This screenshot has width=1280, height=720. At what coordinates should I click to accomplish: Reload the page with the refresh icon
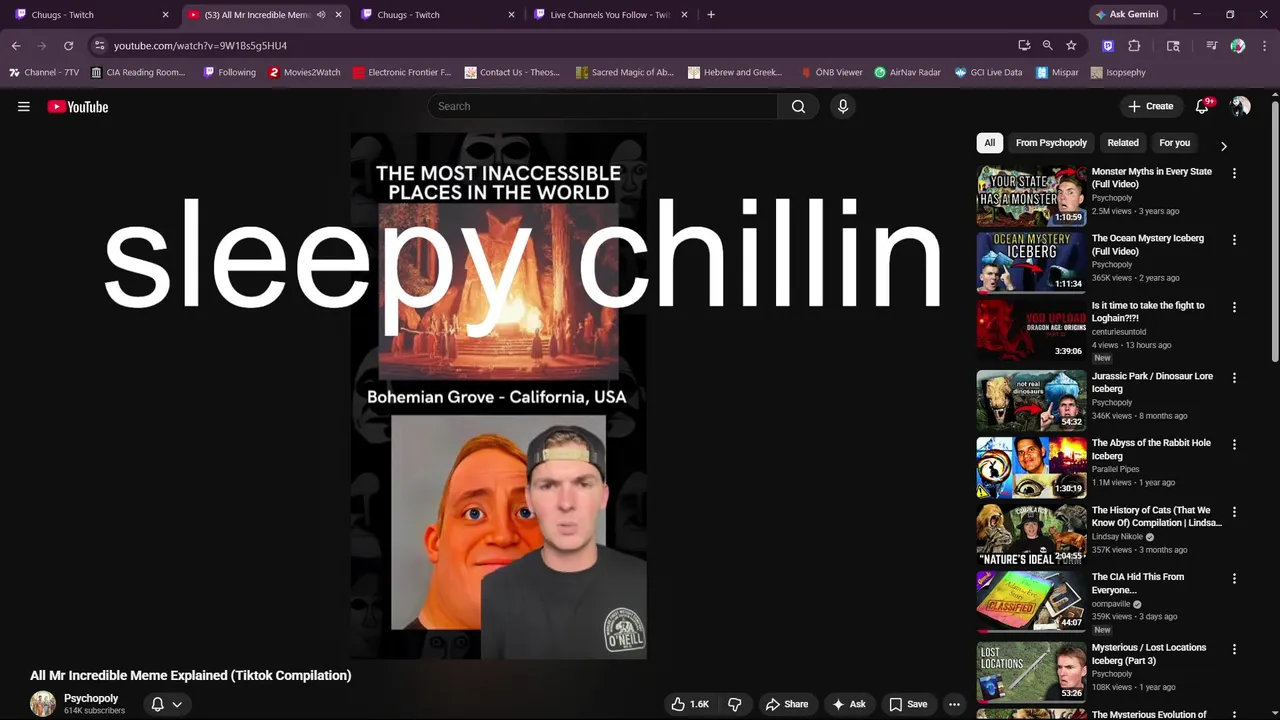tap(68, 45)
